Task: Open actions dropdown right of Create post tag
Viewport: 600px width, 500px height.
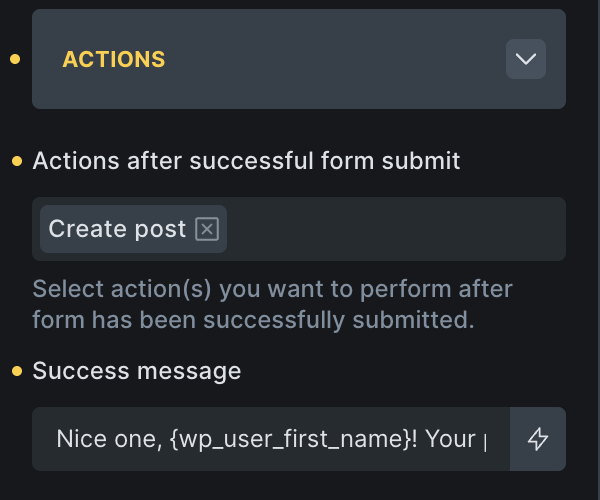Action: [395, 229]
